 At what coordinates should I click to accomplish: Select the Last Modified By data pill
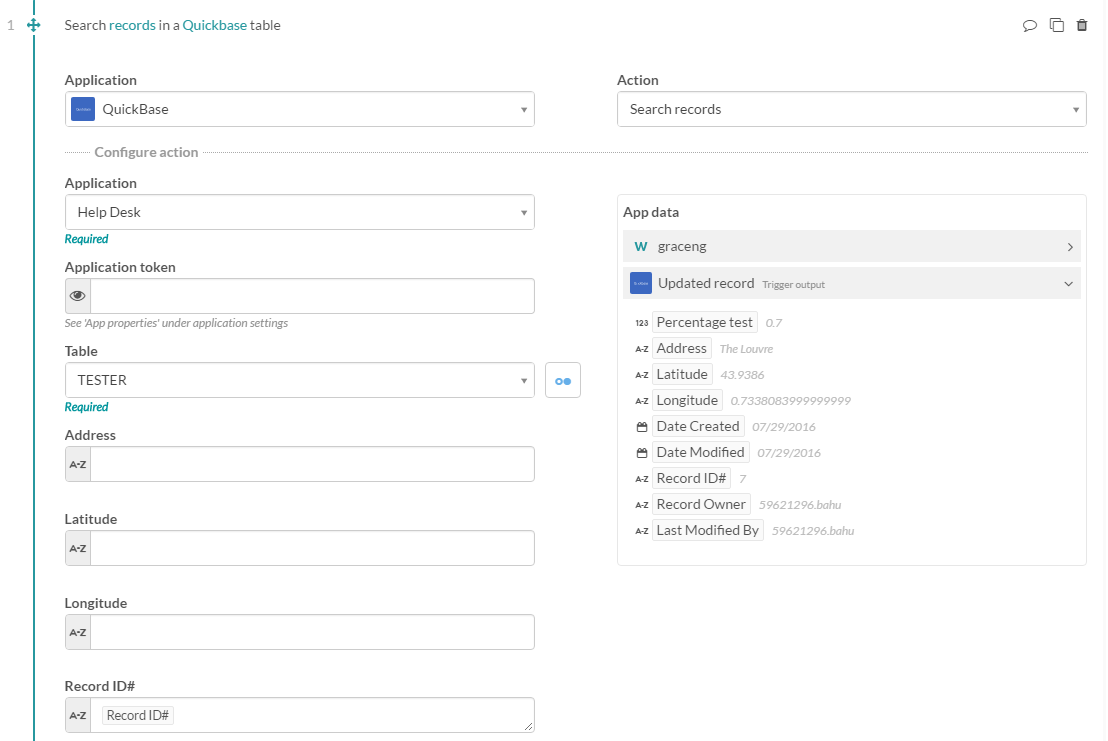tap(707, 530)
